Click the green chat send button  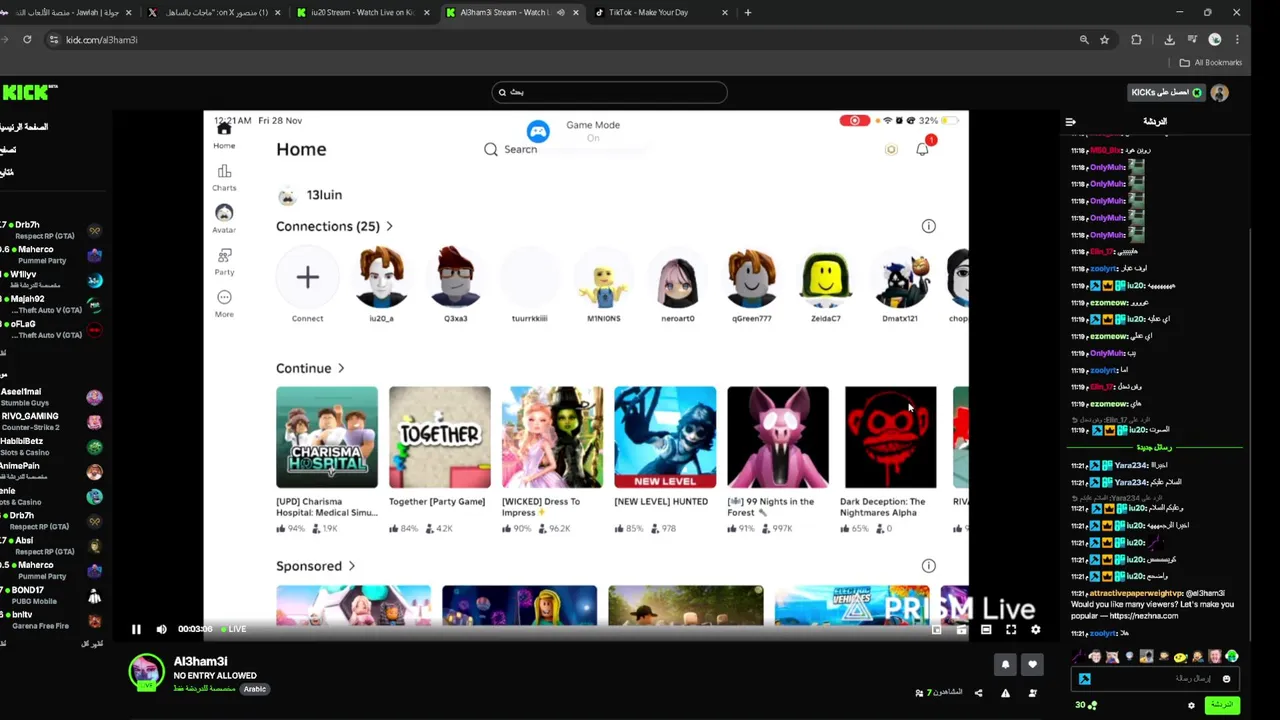(1221, 705)
